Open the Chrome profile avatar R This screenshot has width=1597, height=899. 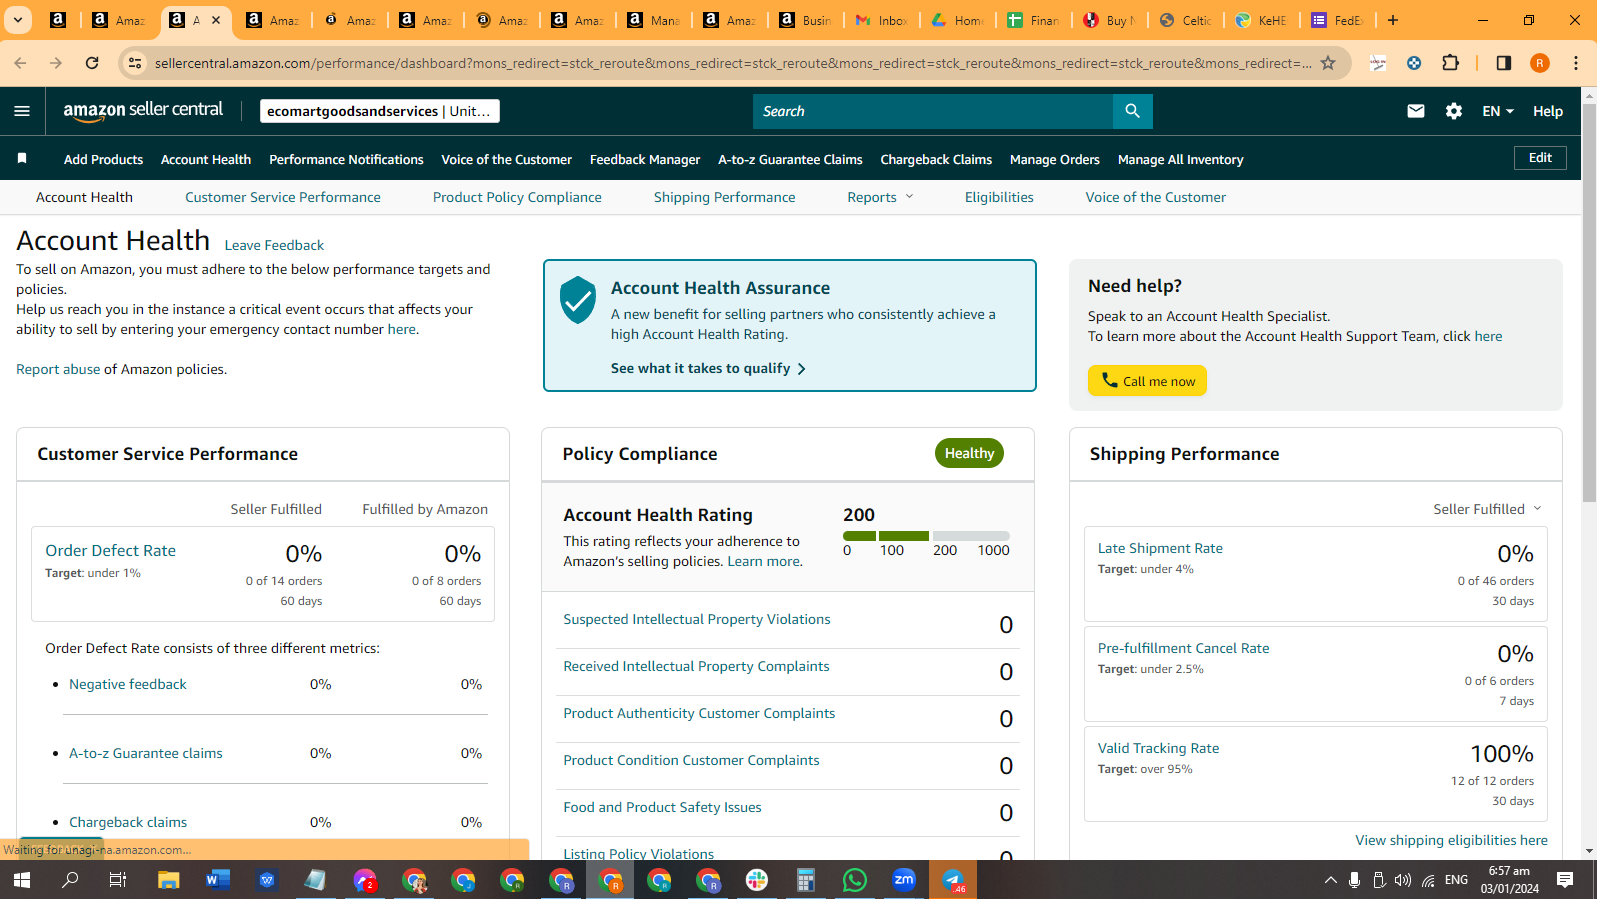pos(1540,63)
